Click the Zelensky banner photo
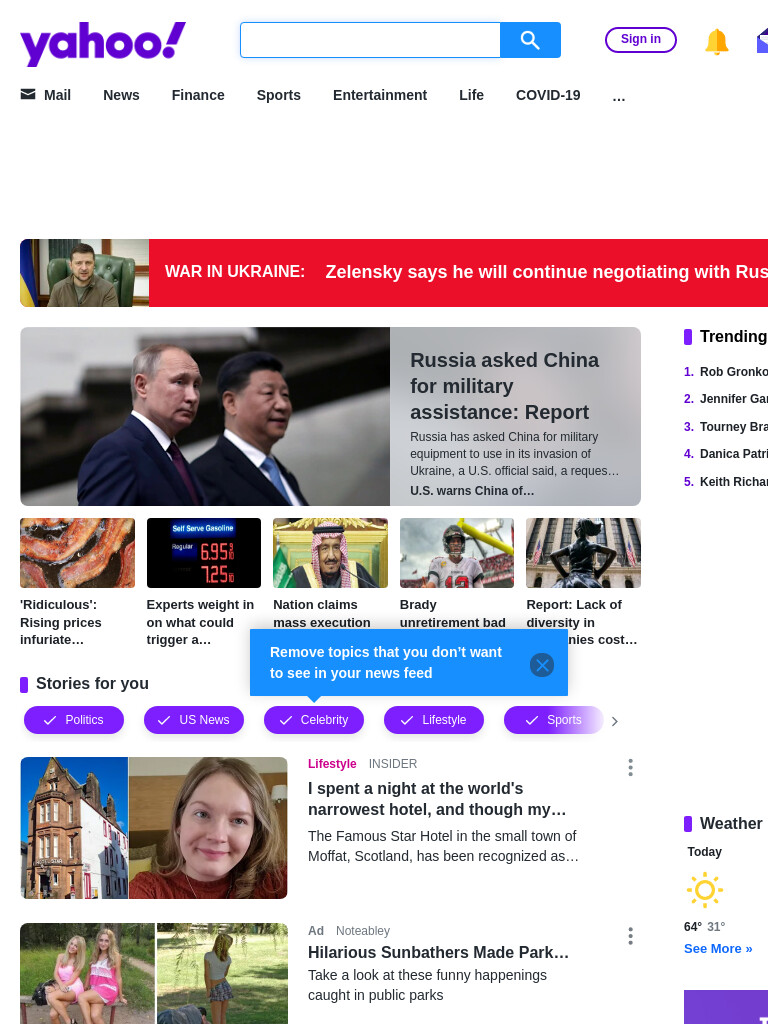The image size is (768, 1024). 85,273
